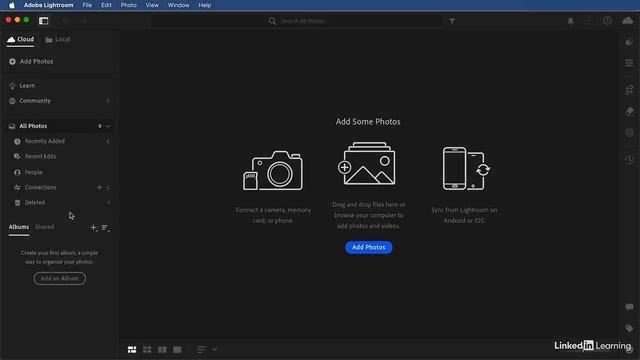Switch to the Shared tab

pyautogui.click(x=44, y=227)
